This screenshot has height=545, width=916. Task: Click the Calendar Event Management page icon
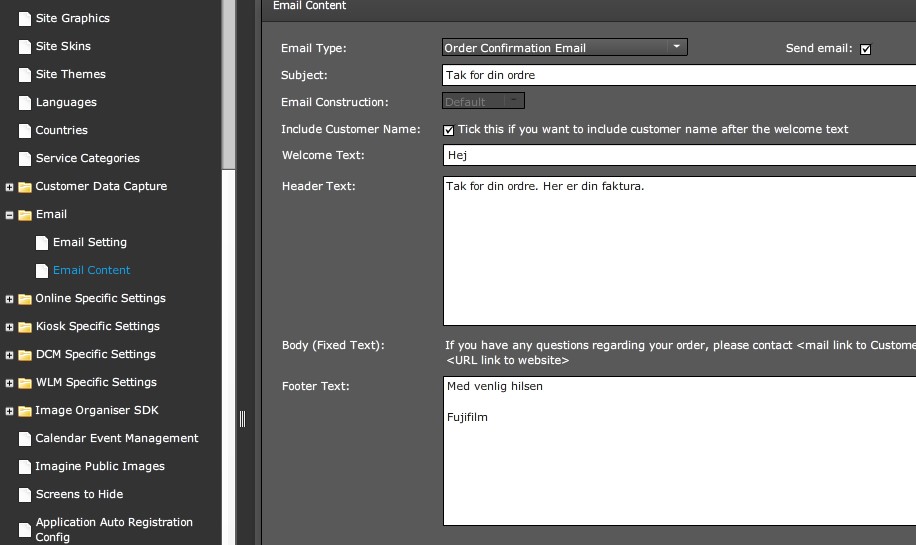click(x=25, y=439)
